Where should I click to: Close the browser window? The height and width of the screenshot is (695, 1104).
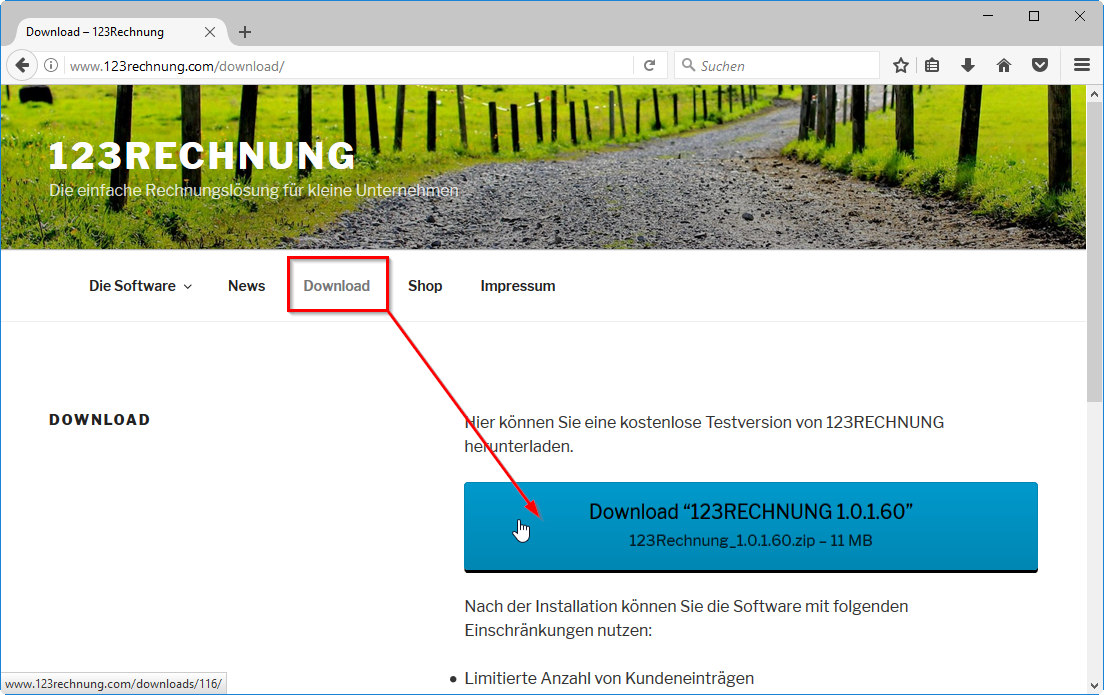pos(1079,15)
